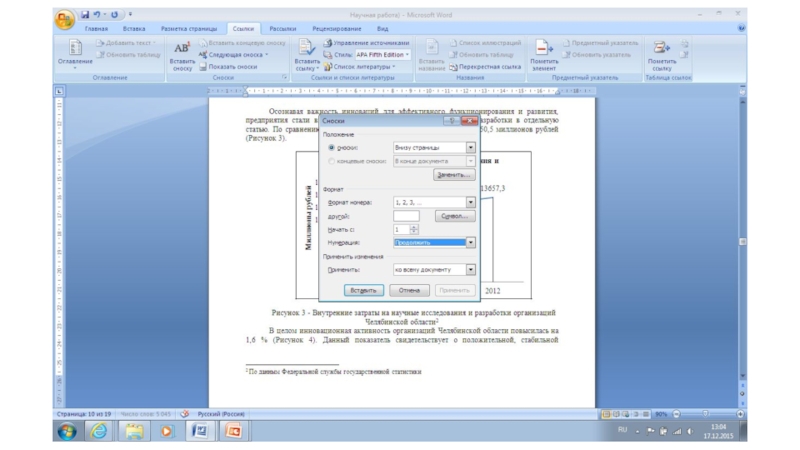Switch to Разметка страницы tab

click(189, 29)
